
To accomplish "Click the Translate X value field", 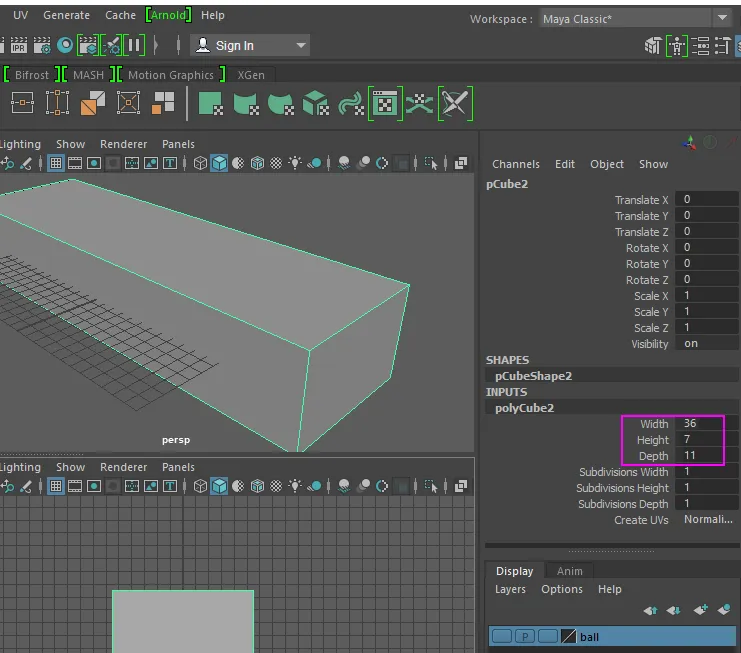I will tap(707, 199).
